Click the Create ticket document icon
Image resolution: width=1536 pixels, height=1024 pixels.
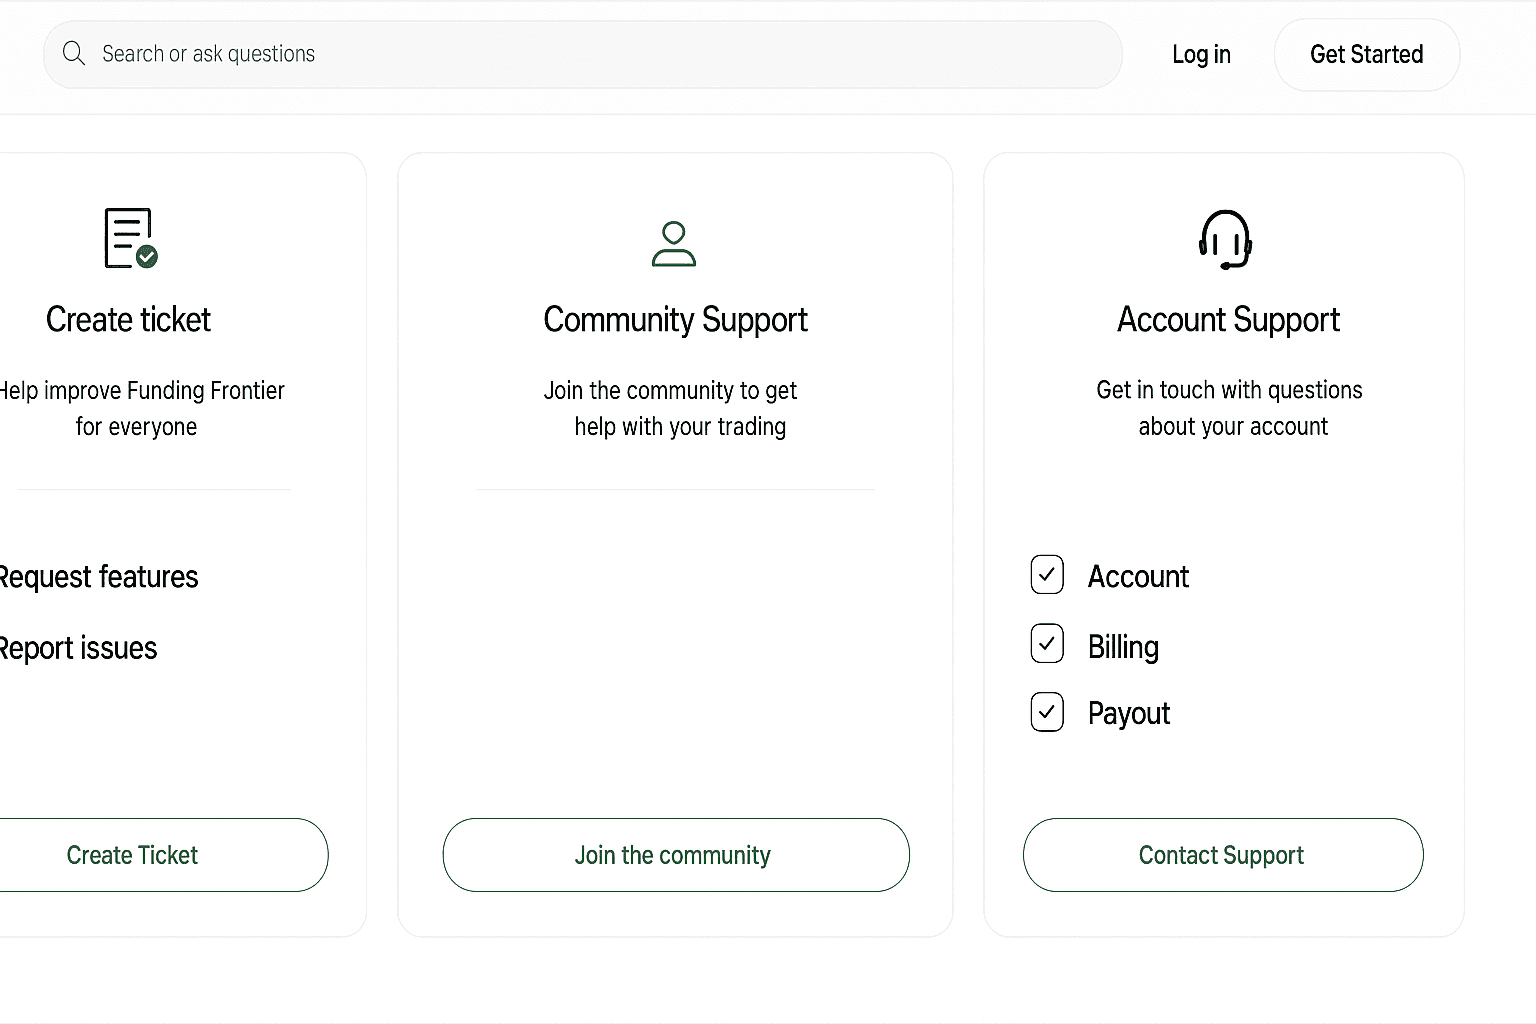[x=131, y=238]
